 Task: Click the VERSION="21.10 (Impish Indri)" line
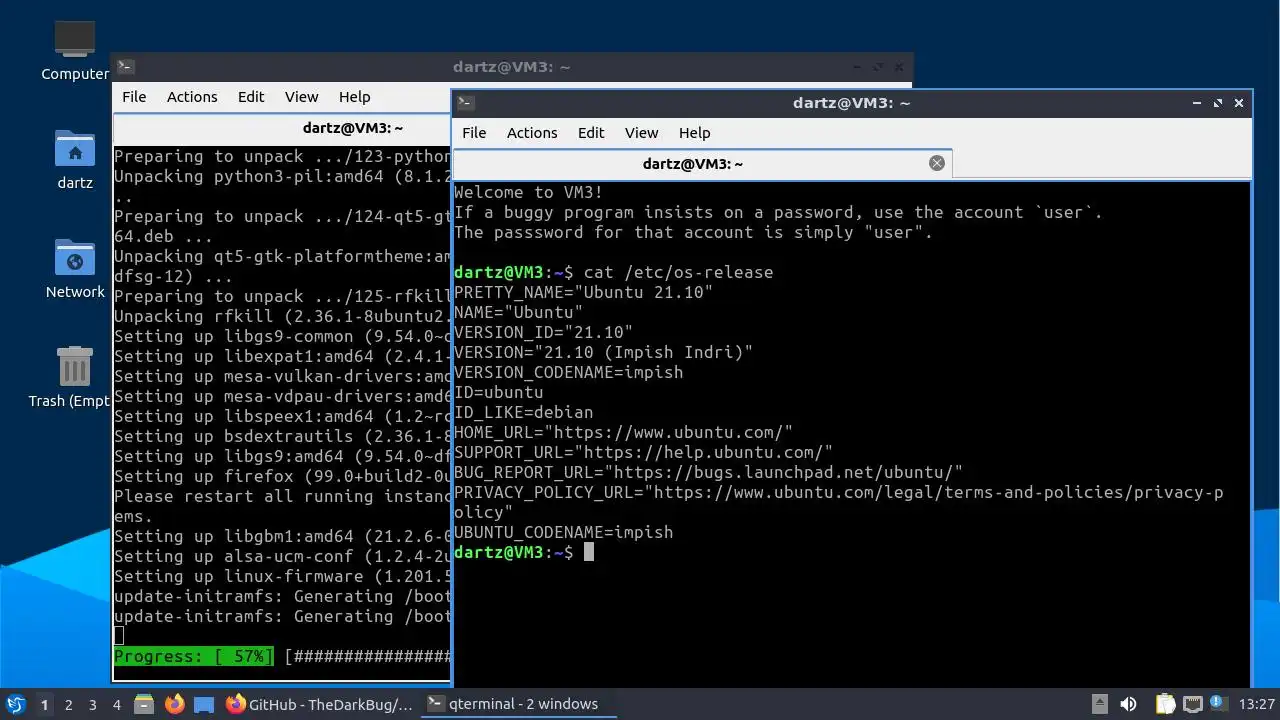[603, 352]
